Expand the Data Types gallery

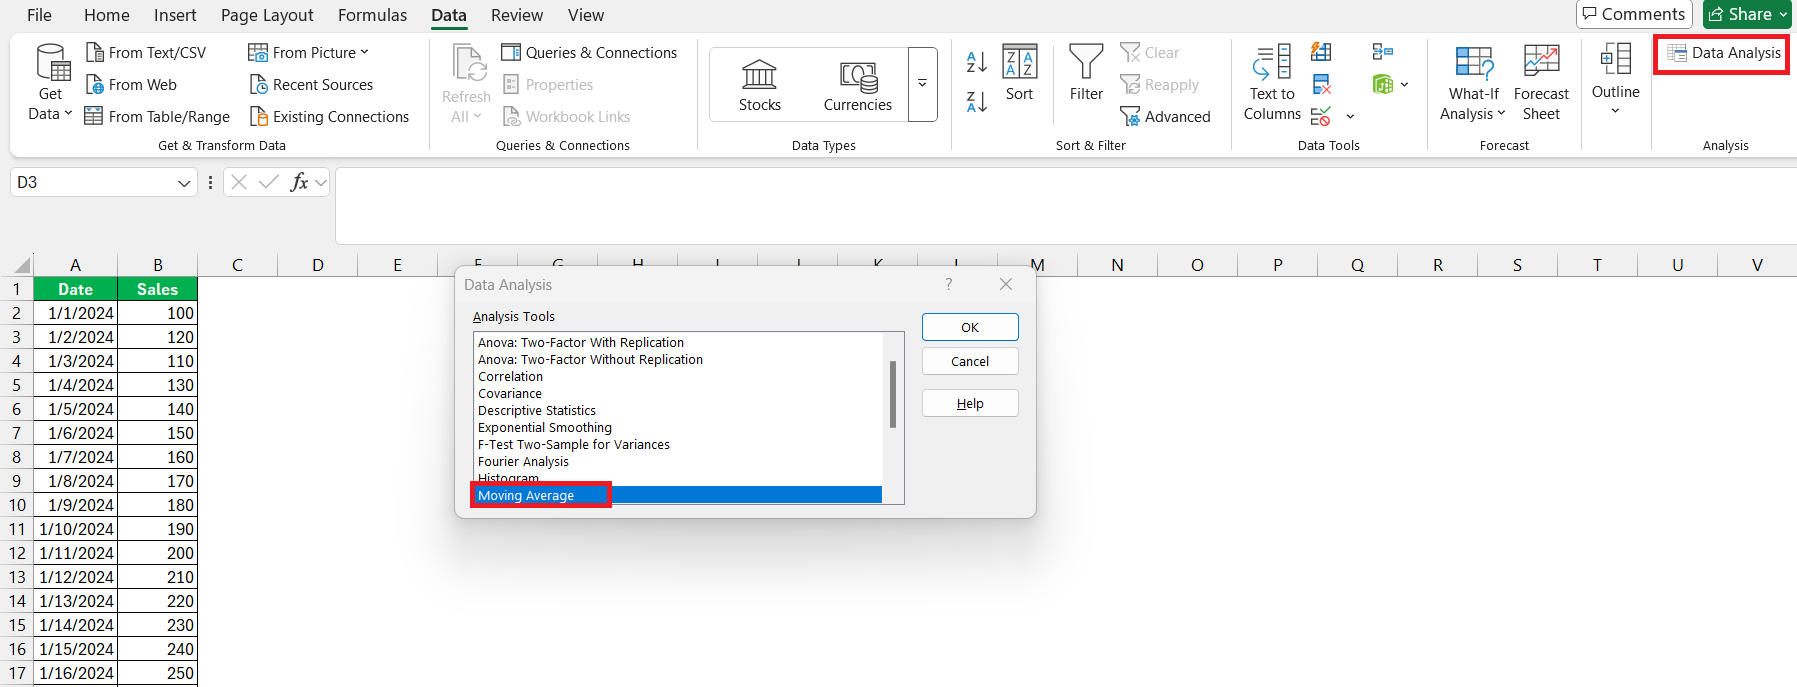click(922, 85)
